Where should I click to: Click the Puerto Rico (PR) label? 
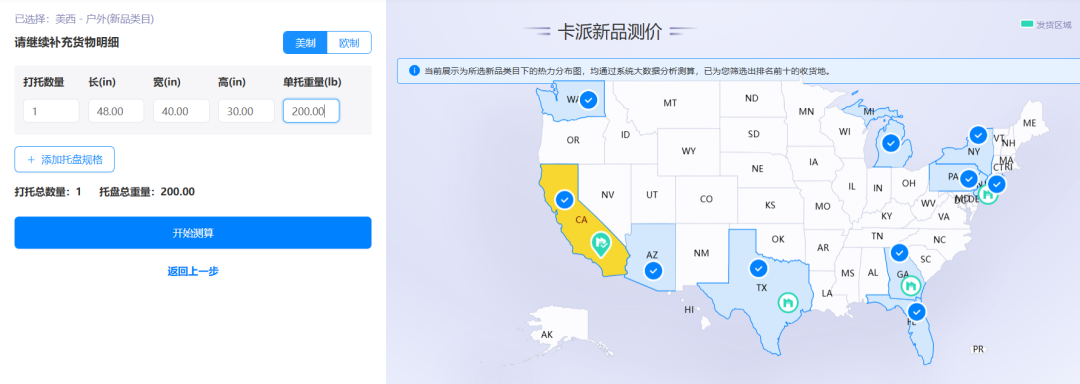pos(978,349)
